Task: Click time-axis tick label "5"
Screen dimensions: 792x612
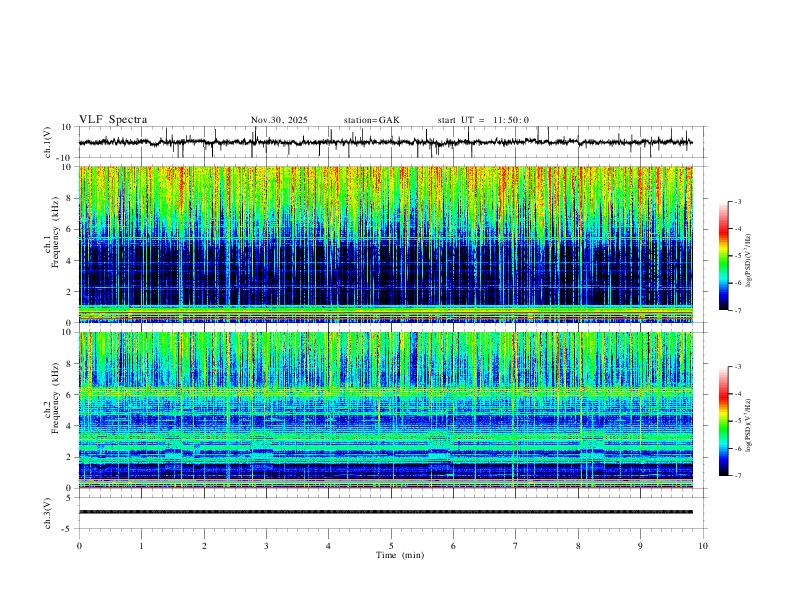Action: 391,546
